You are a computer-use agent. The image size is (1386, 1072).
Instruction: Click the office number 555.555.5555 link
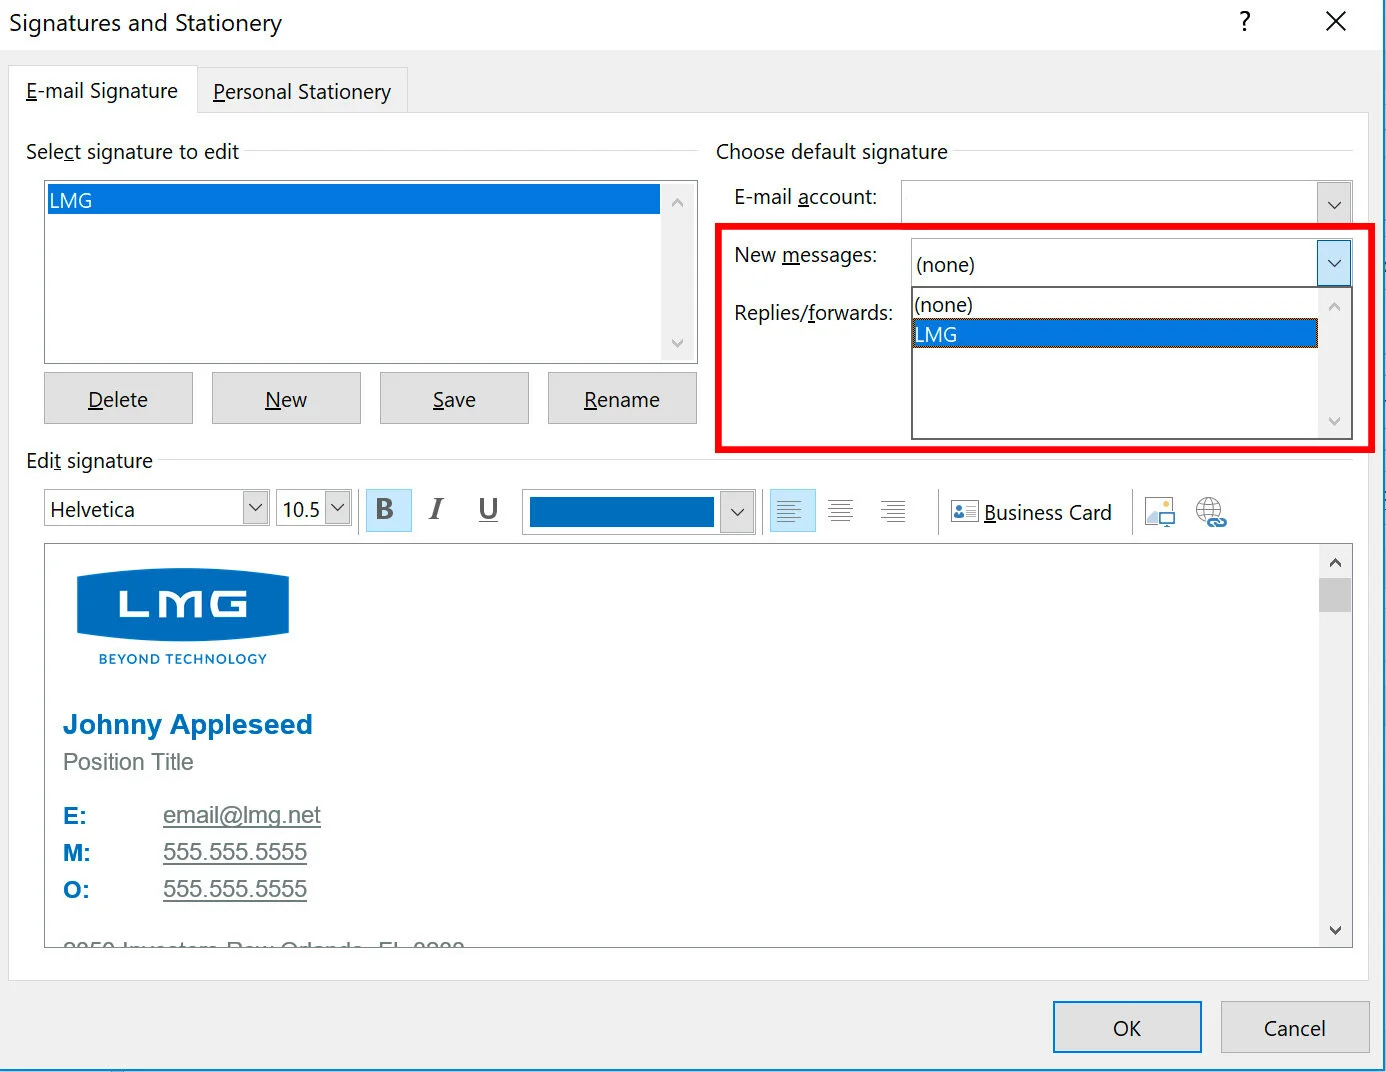tap(235, 889)
